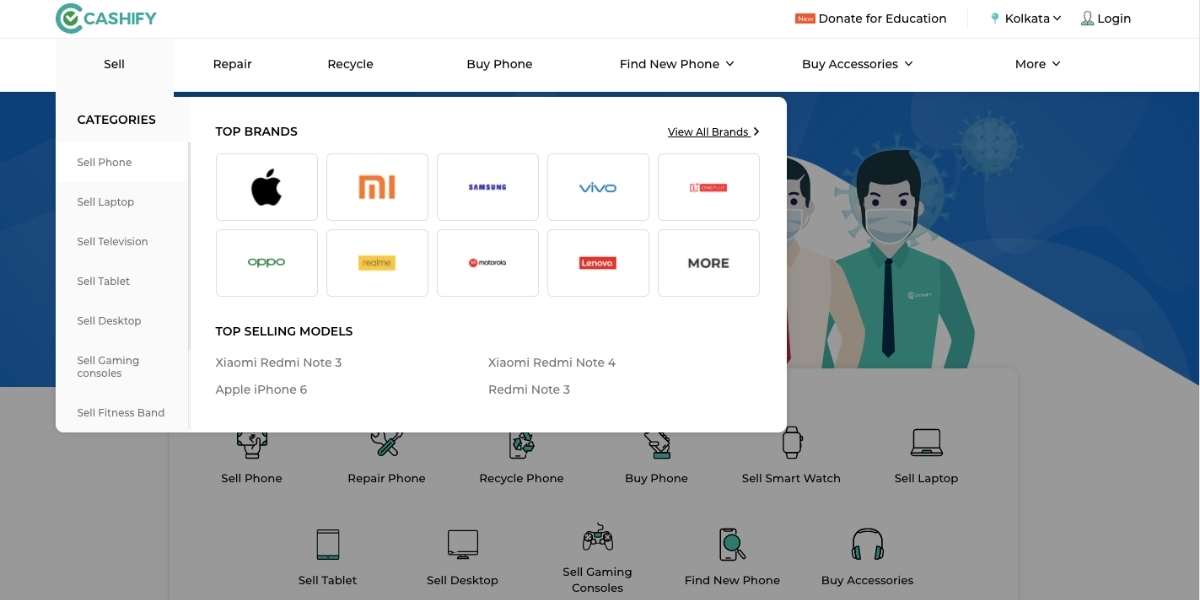1200x600 pixels.
Task: Open the Find New Phone dropdown
Action: [676, 63]
